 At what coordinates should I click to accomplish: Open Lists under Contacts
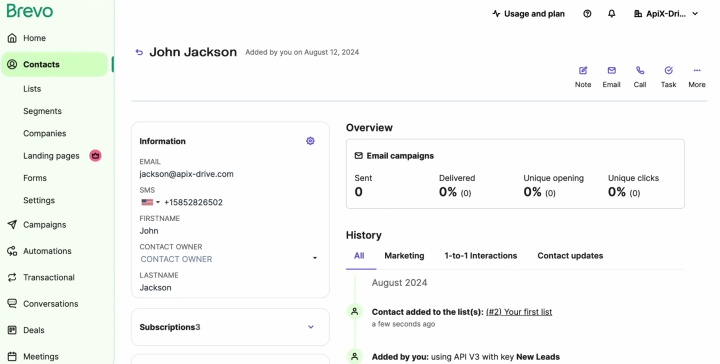(x=32, y=89)
